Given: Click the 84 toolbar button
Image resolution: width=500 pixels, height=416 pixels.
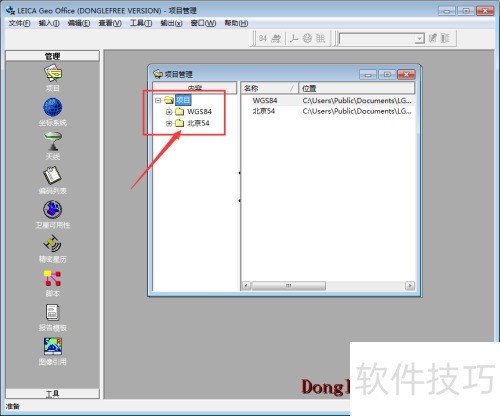Looking at the screenshot, I should click(263, 38).
